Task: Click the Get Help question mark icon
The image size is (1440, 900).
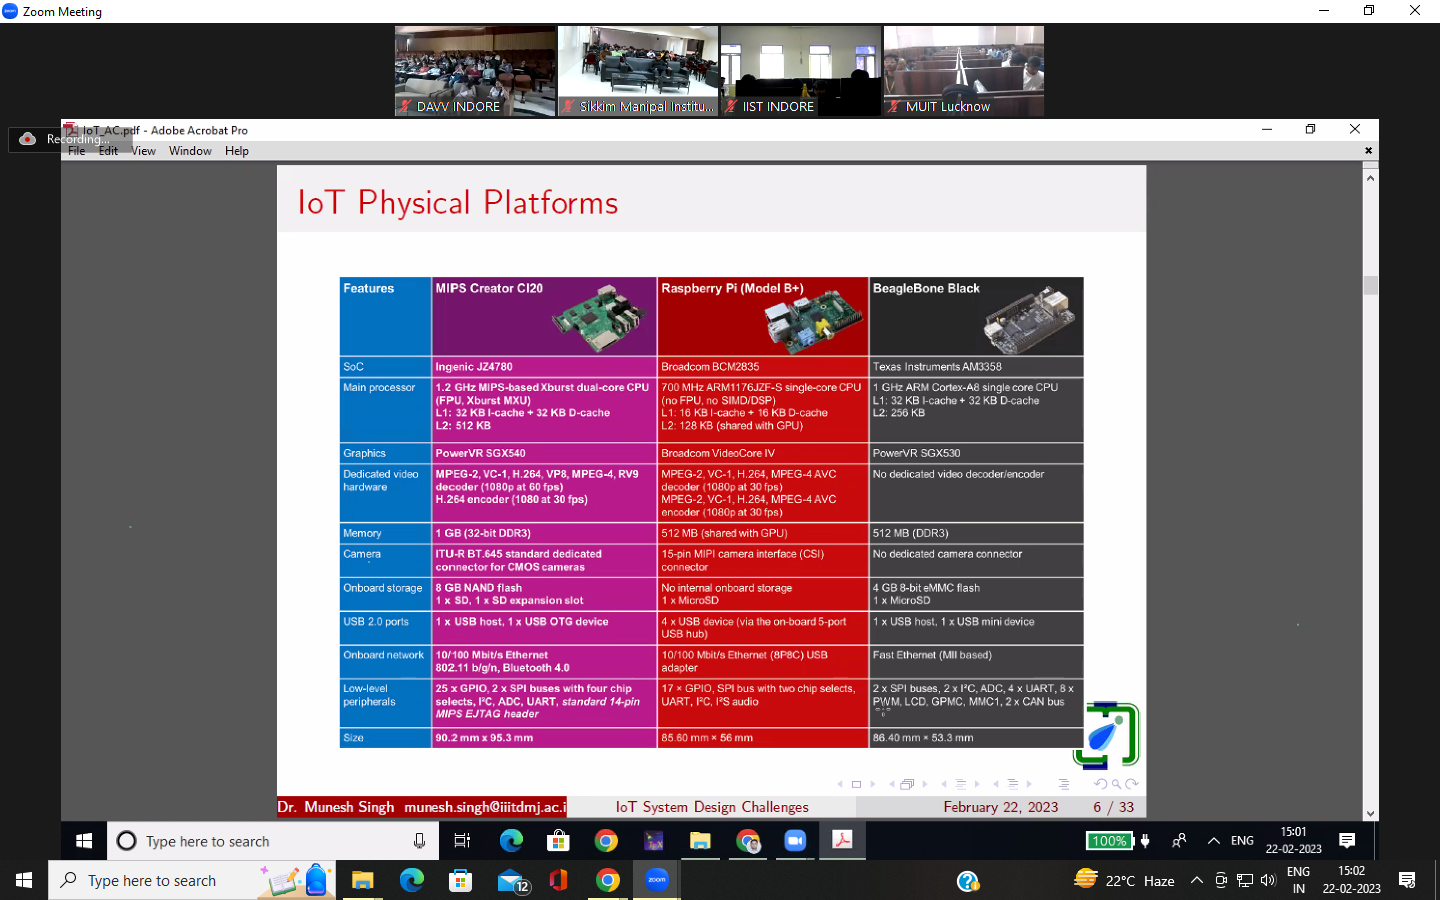Action: pyautogui.click(x=967, y=881)
